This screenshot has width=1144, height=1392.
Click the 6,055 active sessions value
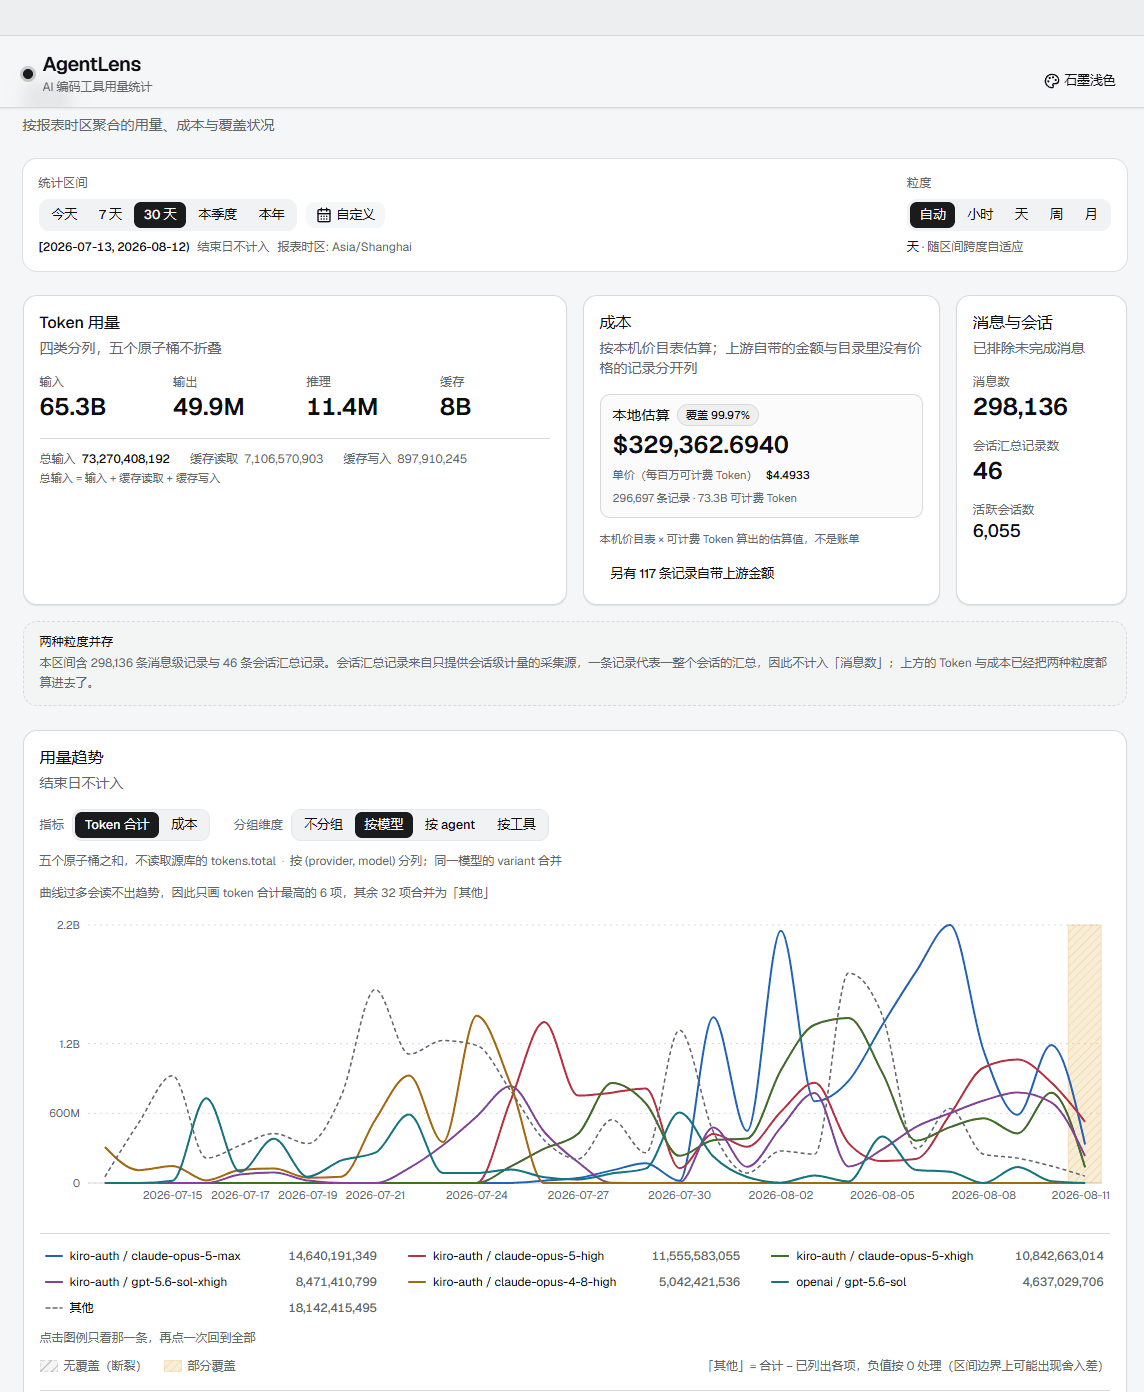[997, 531]
